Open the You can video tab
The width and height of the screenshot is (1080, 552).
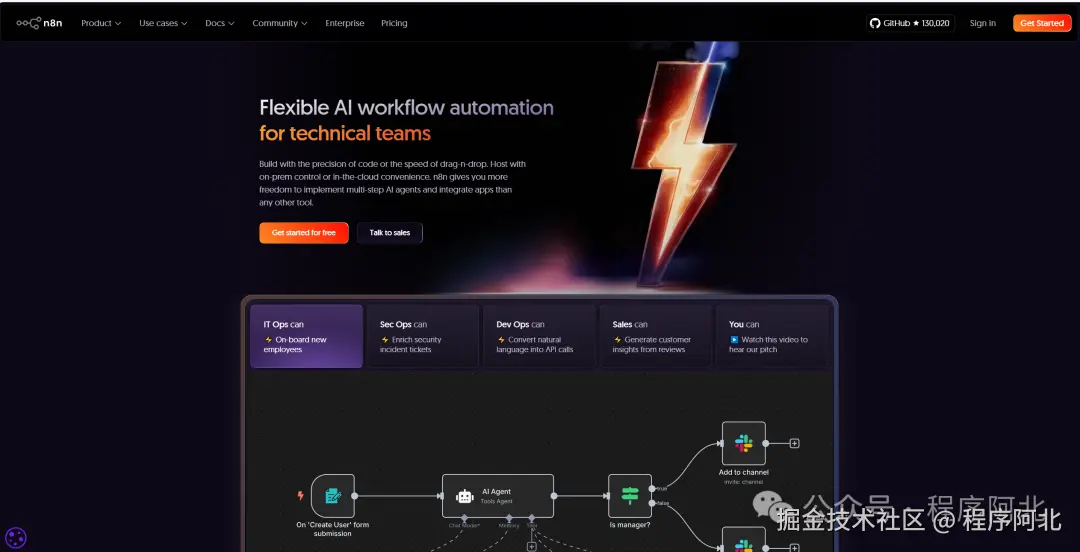click(772, 336)
